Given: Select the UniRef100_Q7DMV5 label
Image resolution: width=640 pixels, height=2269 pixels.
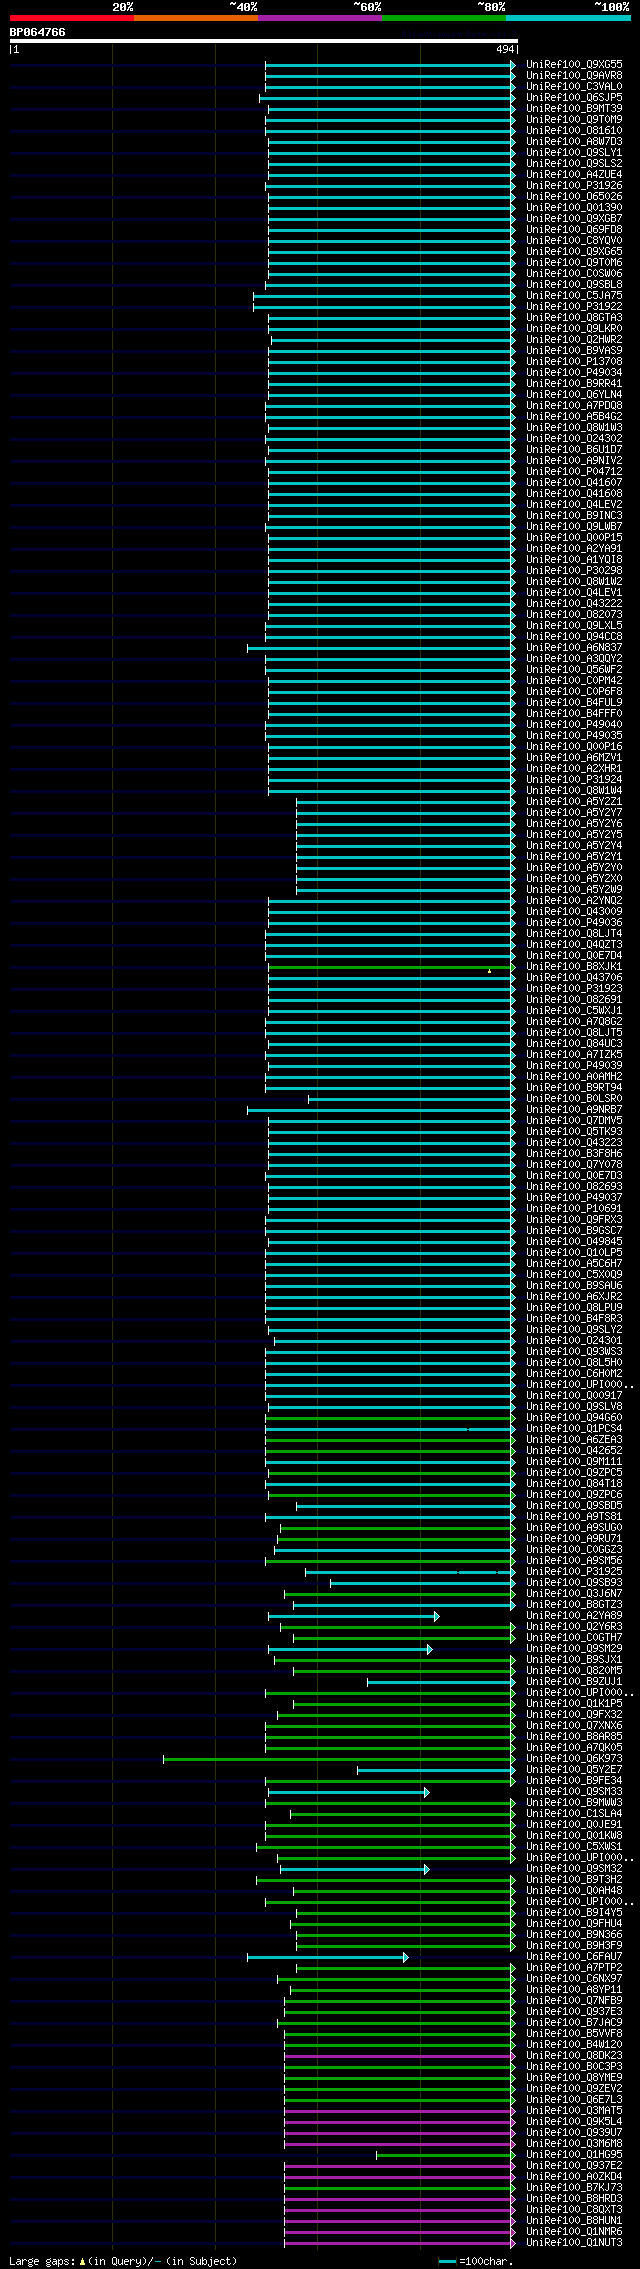Looking at the screenshot, I should (x=574, y=1120).
